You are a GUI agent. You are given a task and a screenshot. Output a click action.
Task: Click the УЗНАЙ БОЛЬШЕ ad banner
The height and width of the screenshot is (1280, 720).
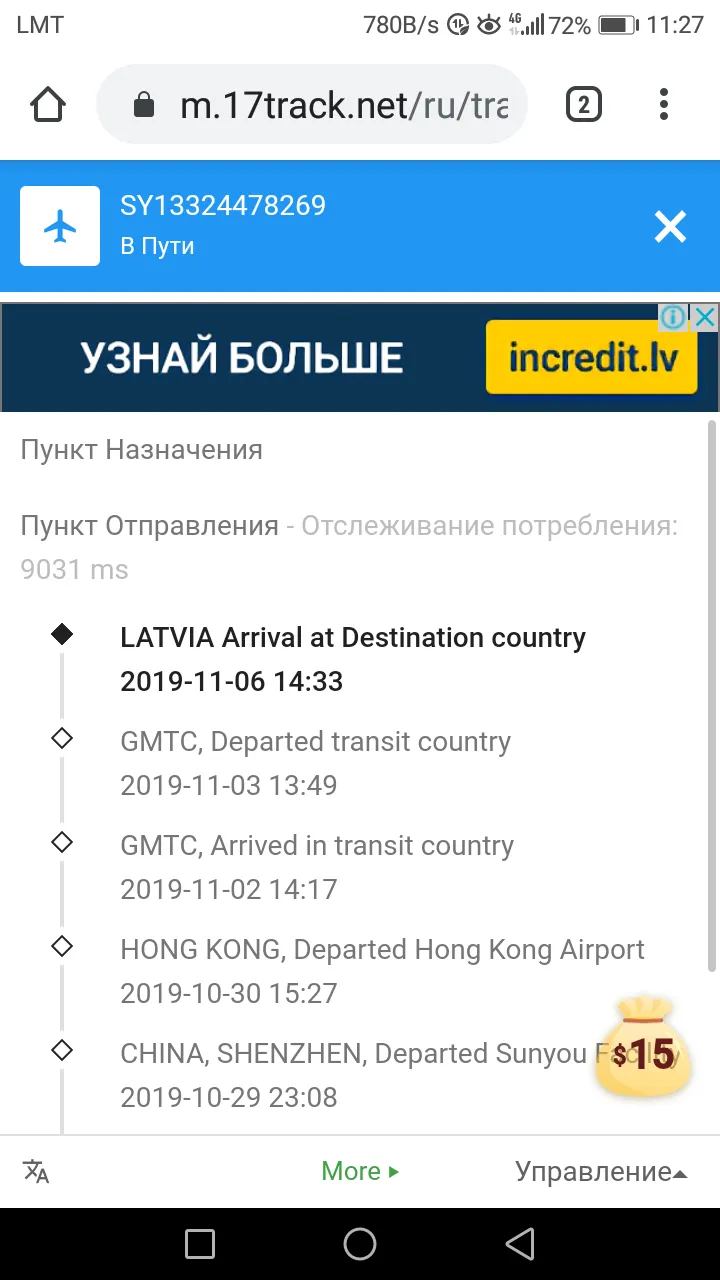(242, 357)
